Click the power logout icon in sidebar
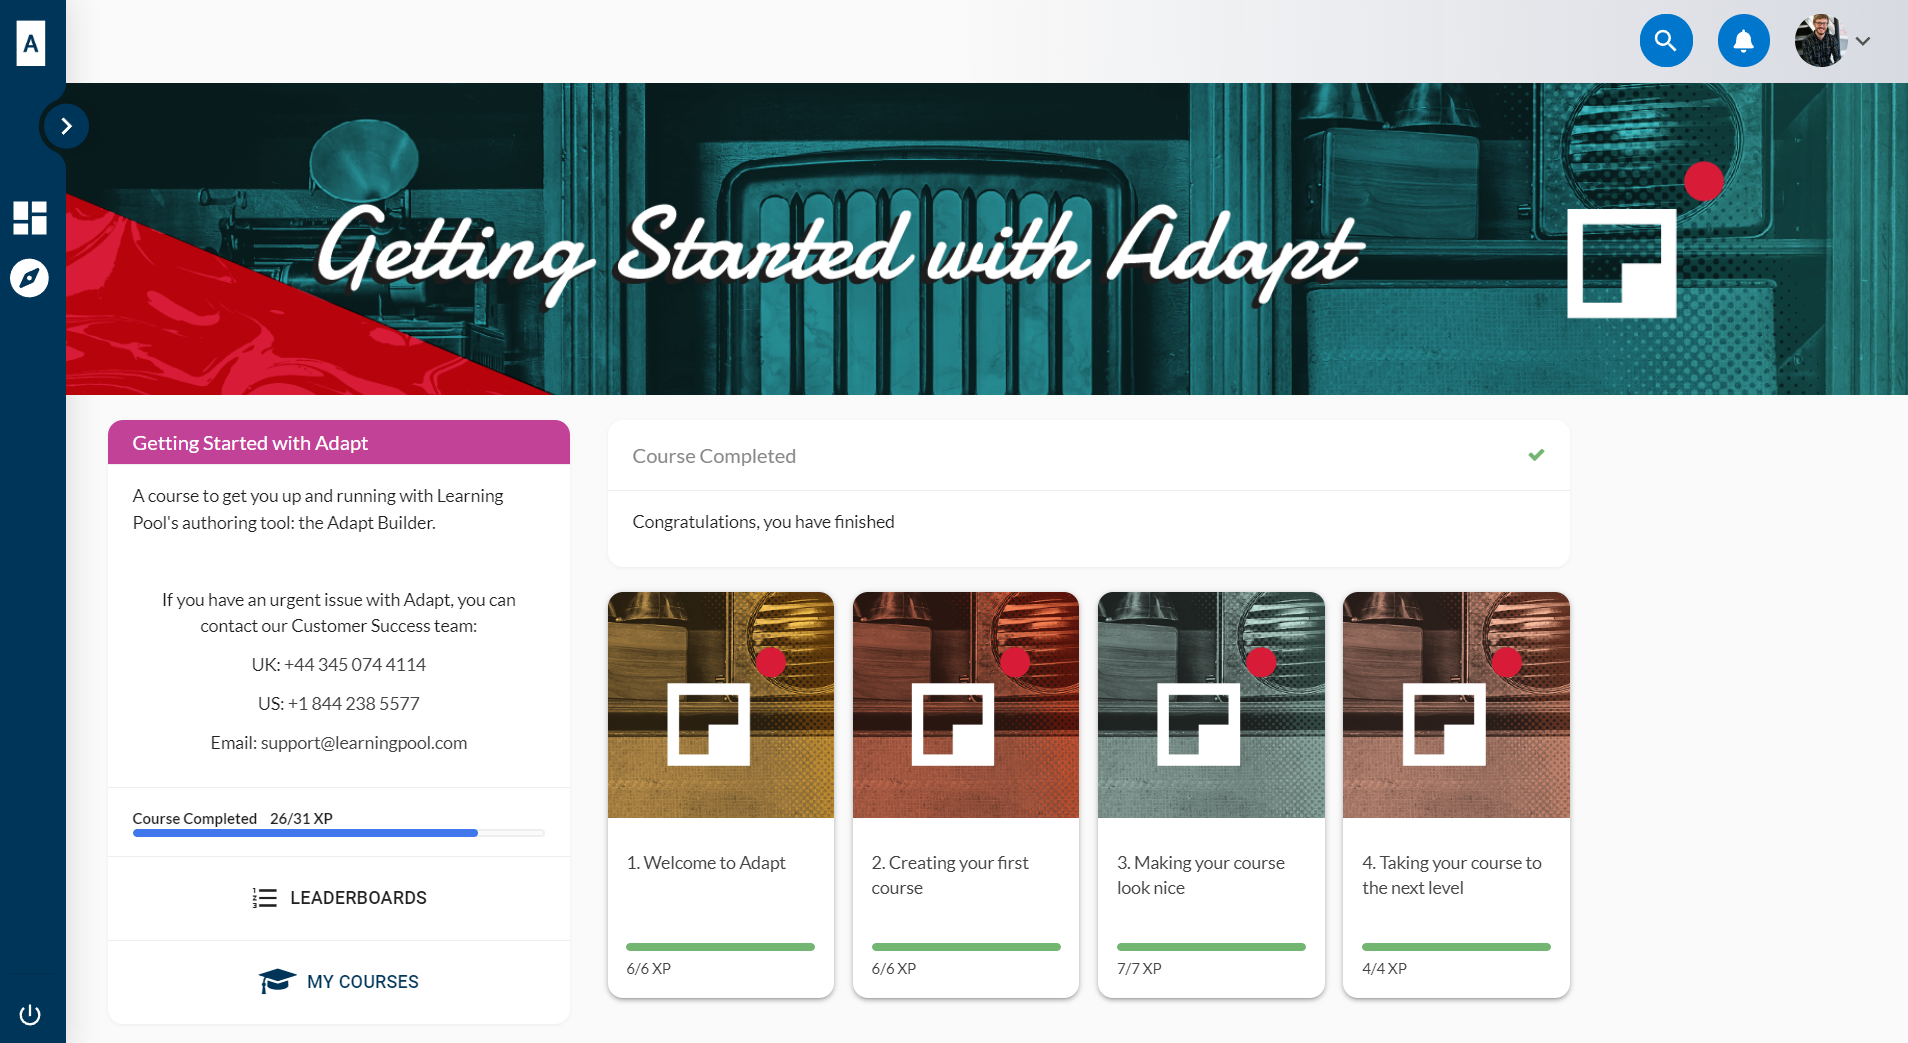 (30, 1014)
